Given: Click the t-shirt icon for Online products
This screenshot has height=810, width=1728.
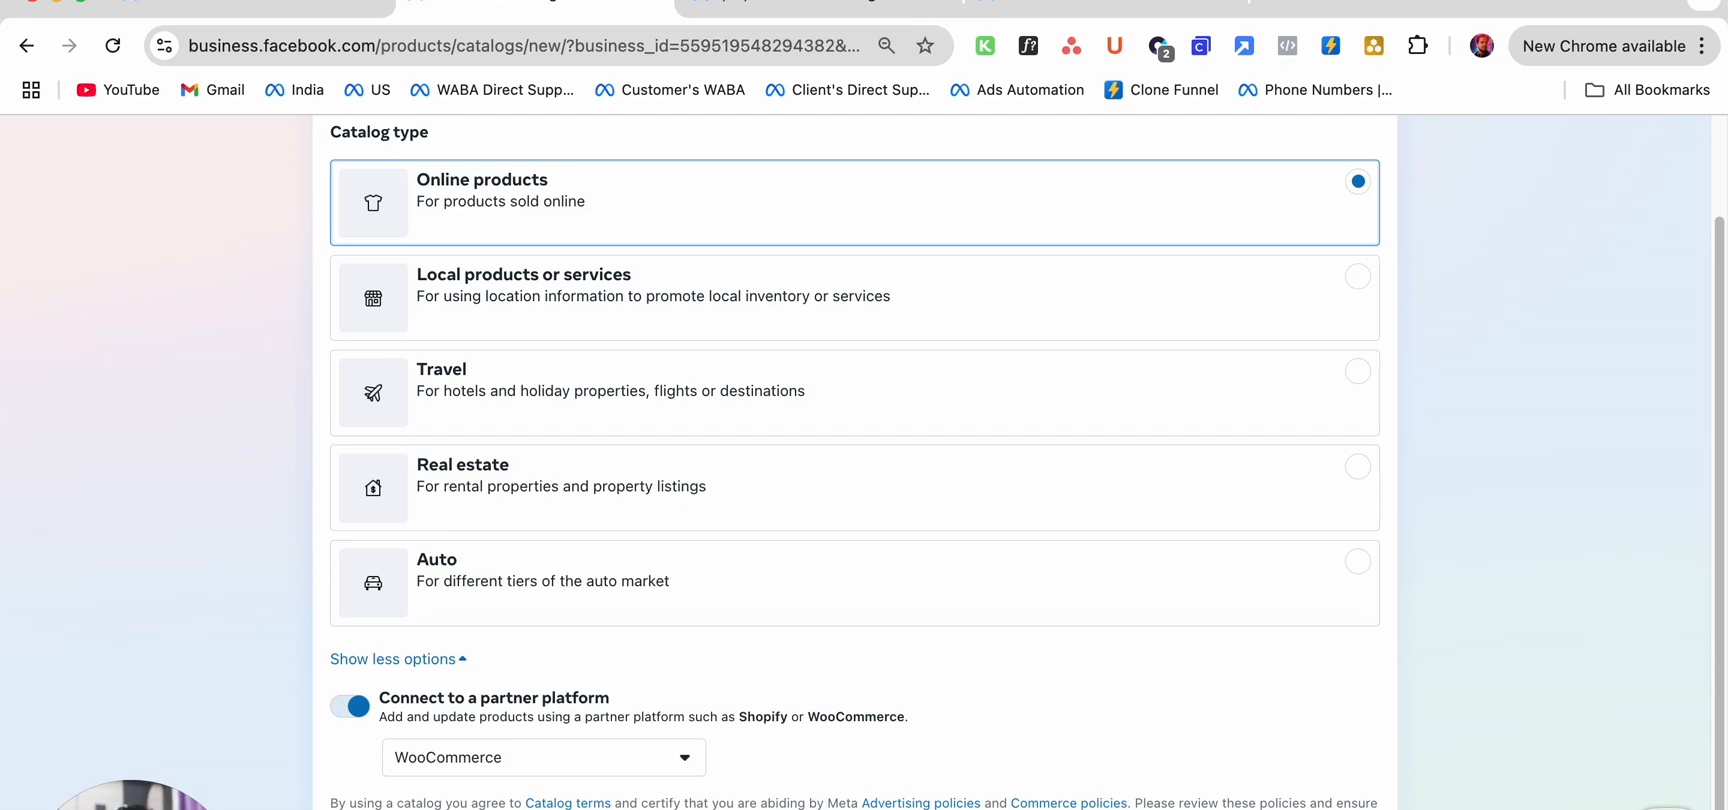Looking at the screenshot, I should (x=373, y=203).
